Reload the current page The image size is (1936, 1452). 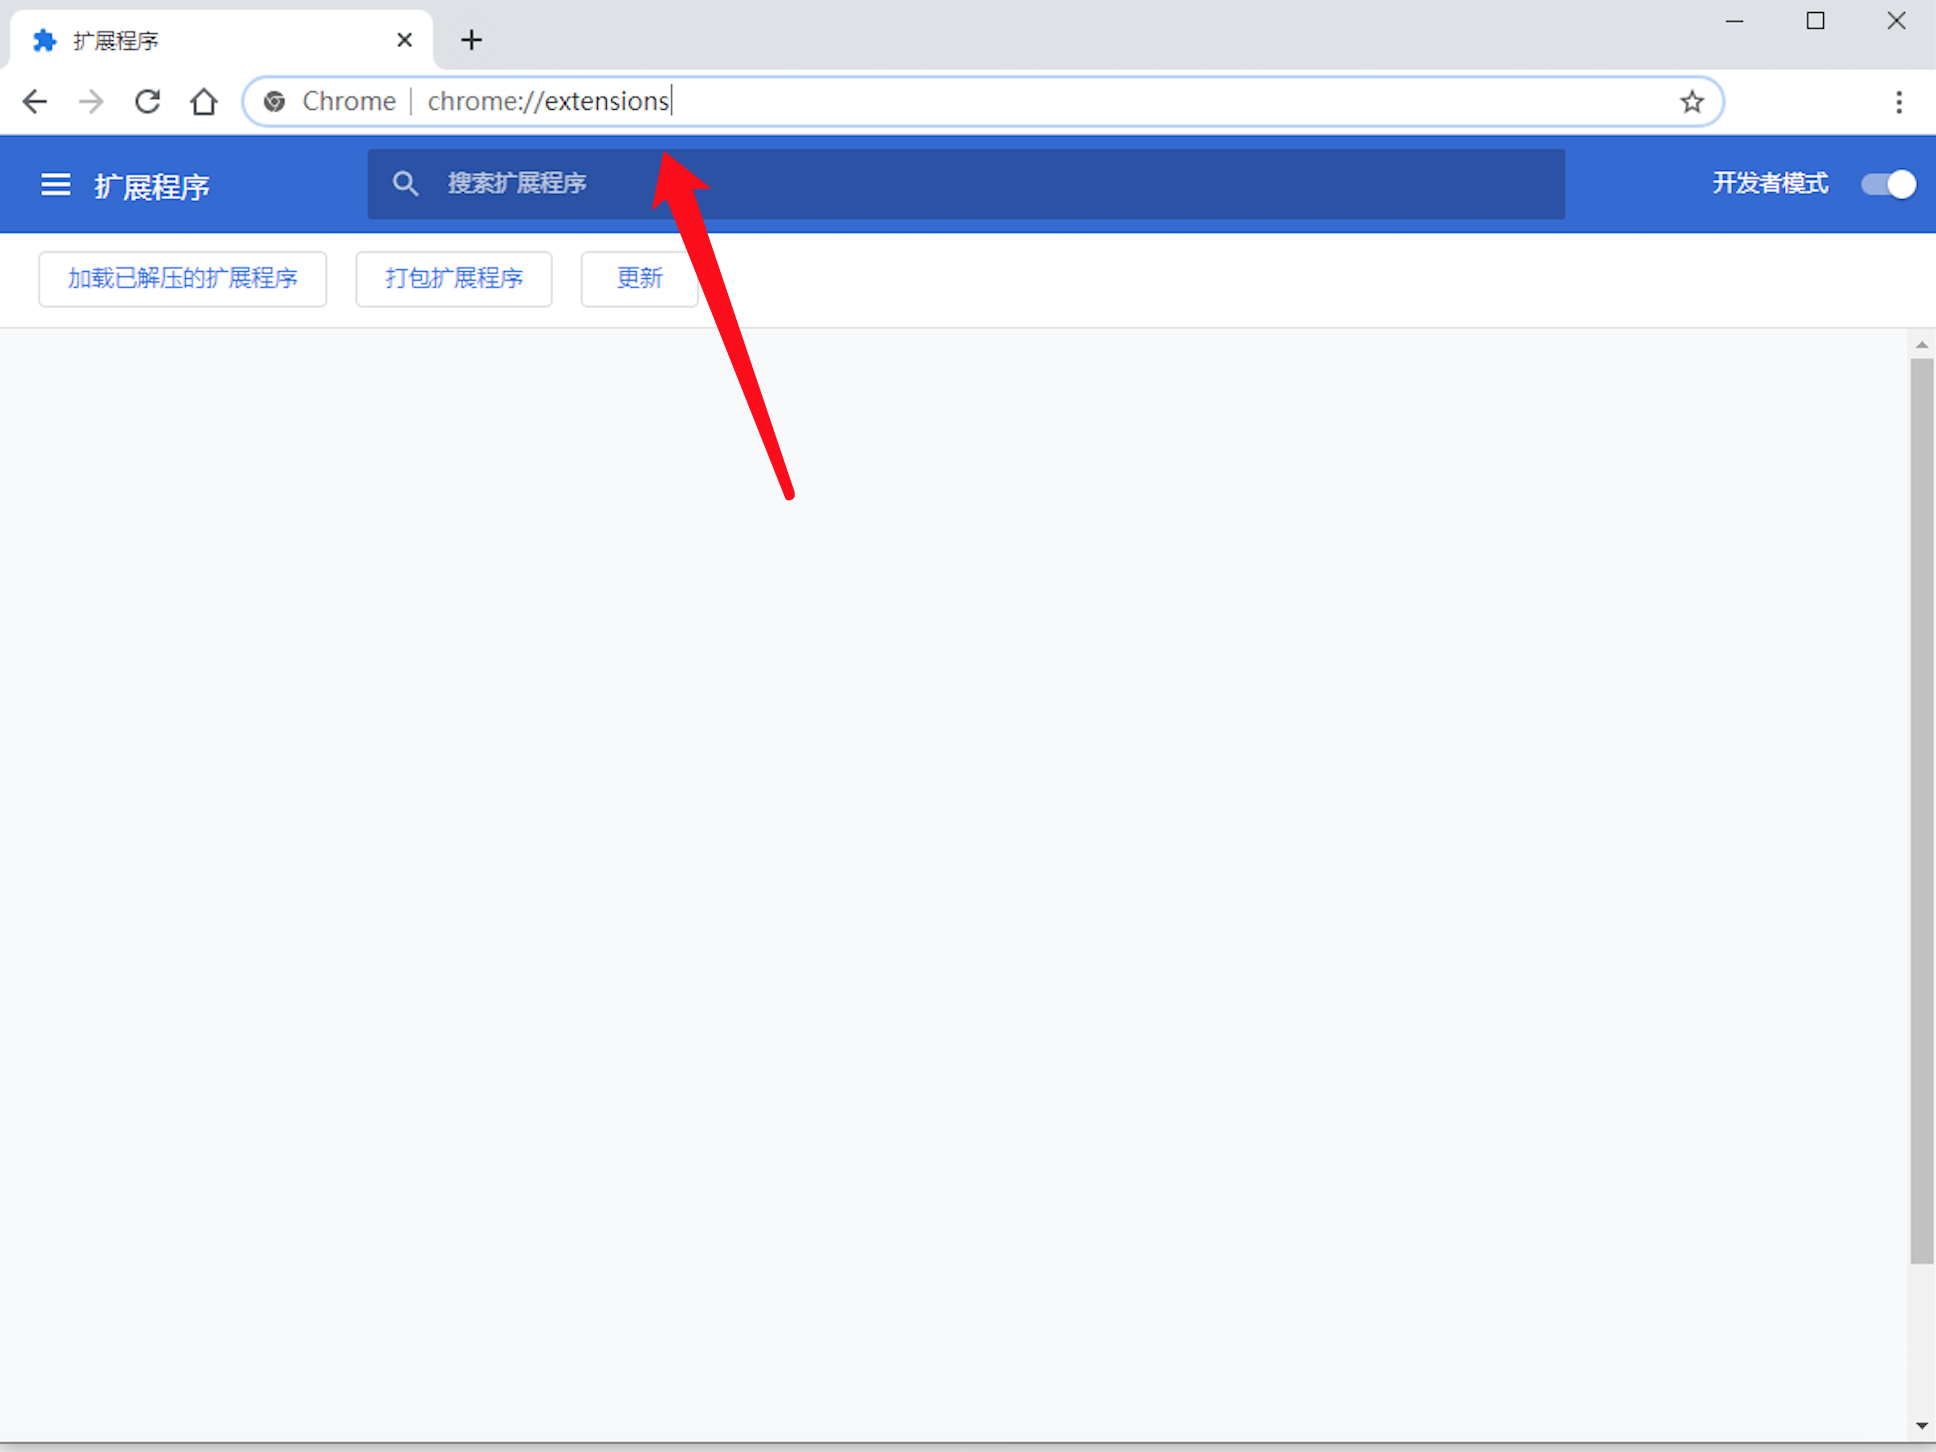click(147, 101)
